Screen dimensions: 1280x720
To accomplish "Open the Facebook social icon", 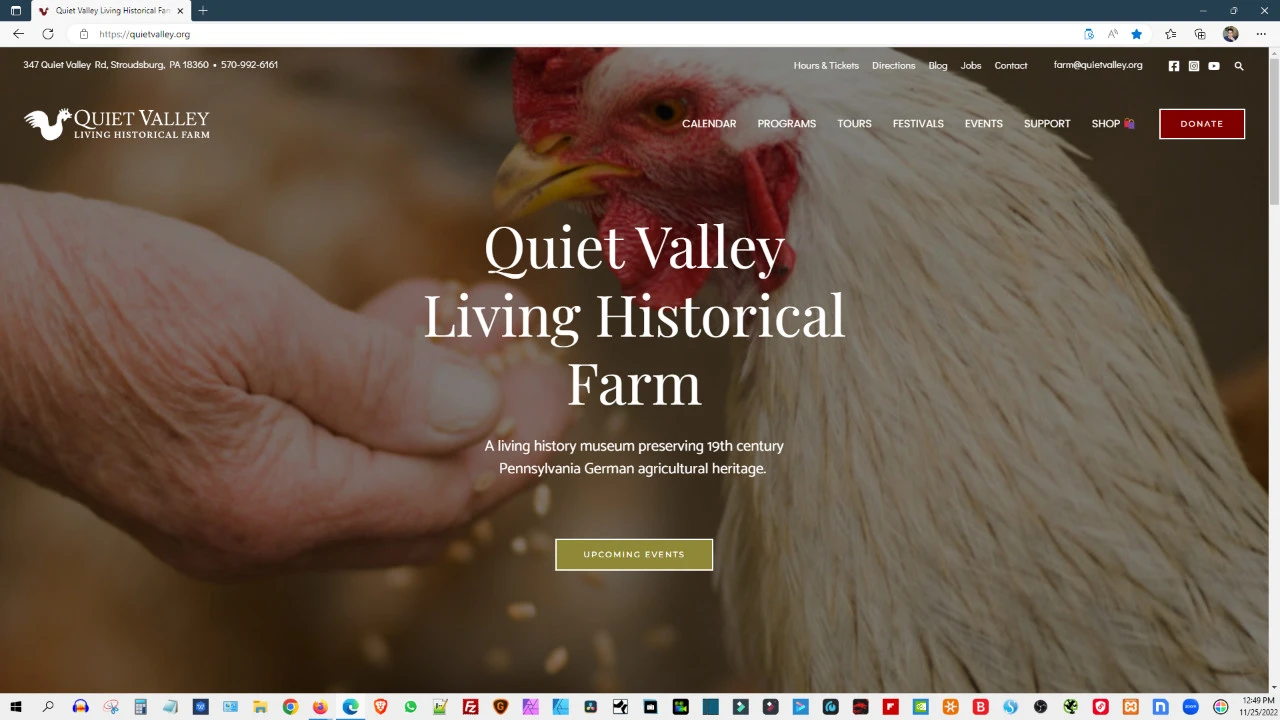I will point(1174,66).
